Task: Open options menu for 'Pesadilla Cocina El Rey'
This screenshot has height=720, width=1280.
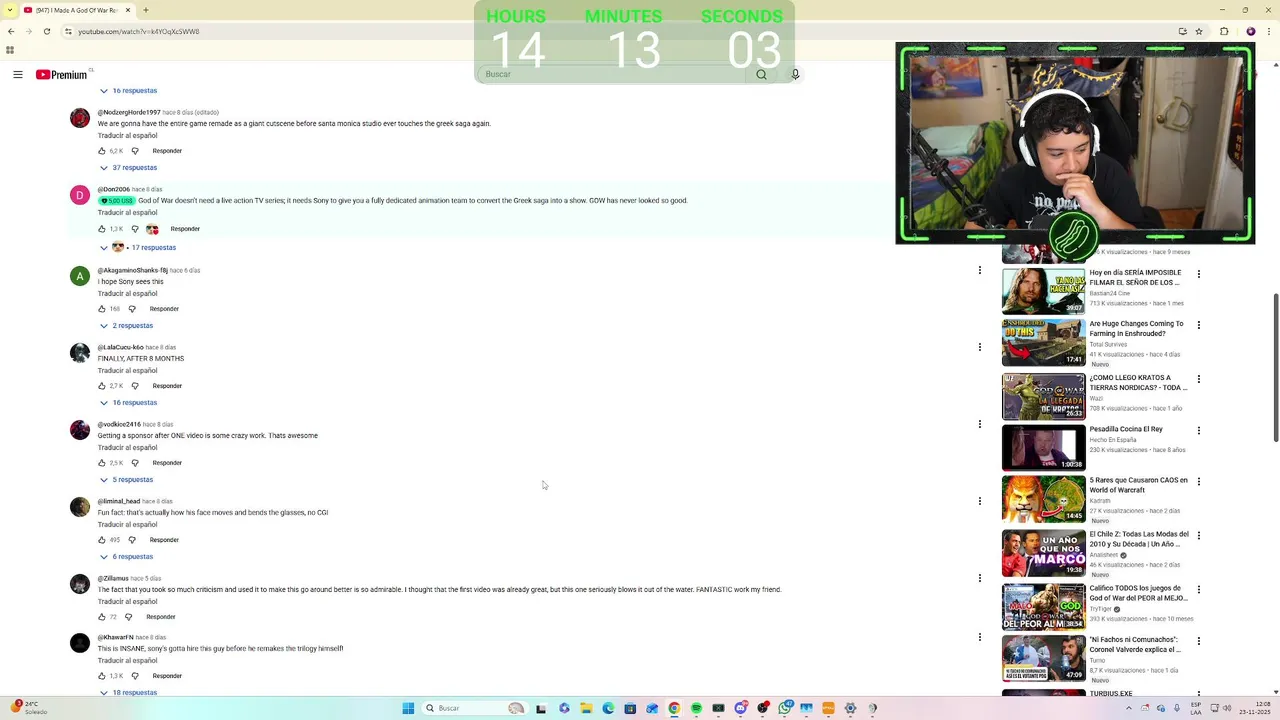Action: coord(1198,430)
